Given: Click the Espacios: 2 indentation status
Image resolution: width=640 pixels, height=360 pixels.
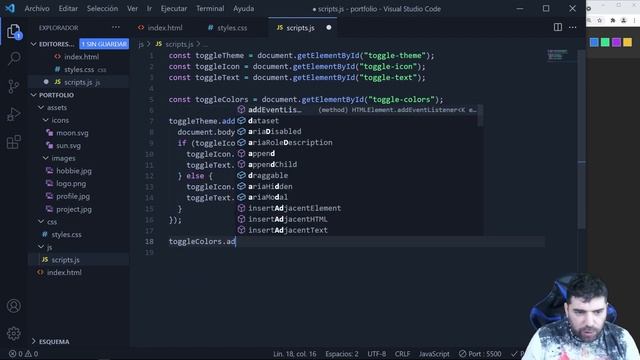Looking at the screenshot, I should [x=342, y=354].
